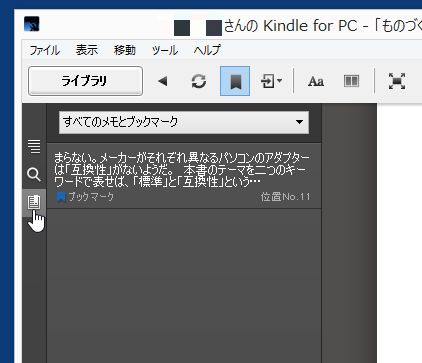This screenshot has height=363, width=422.
Task: Change column layout with the two-page icon
Action: (x=351, y=81)
